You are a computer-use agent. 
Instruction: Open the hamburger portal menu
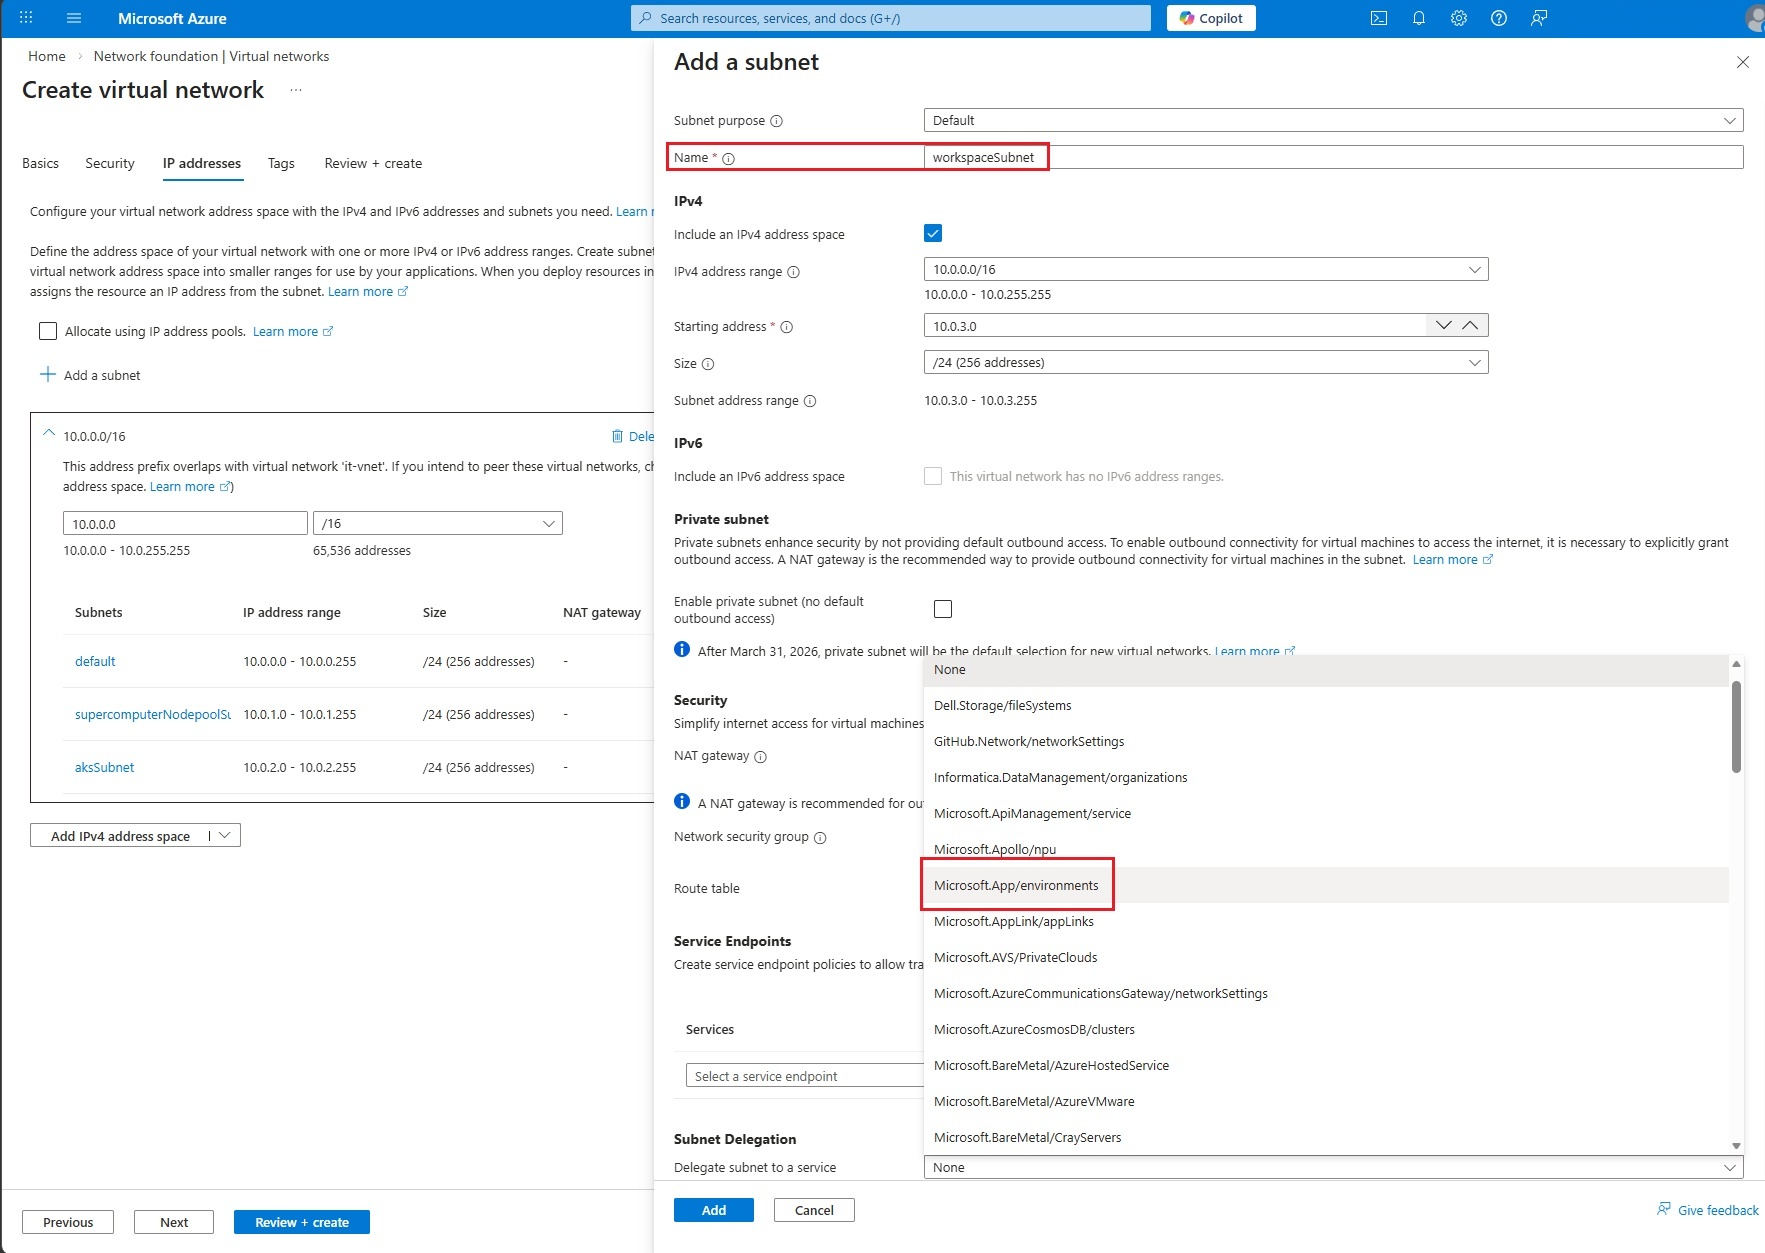[74, 18]
